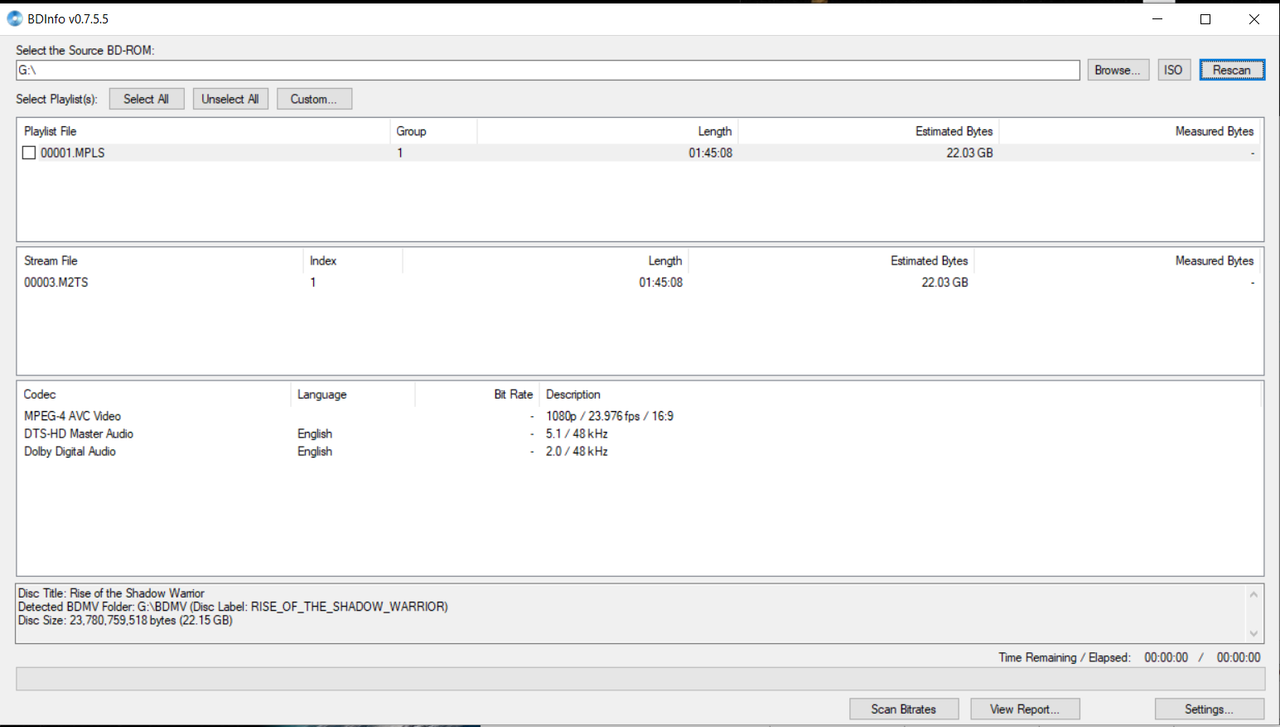Open View Report...
The width and height of the screenshot is (1280, 727).
pos(1025,709)
